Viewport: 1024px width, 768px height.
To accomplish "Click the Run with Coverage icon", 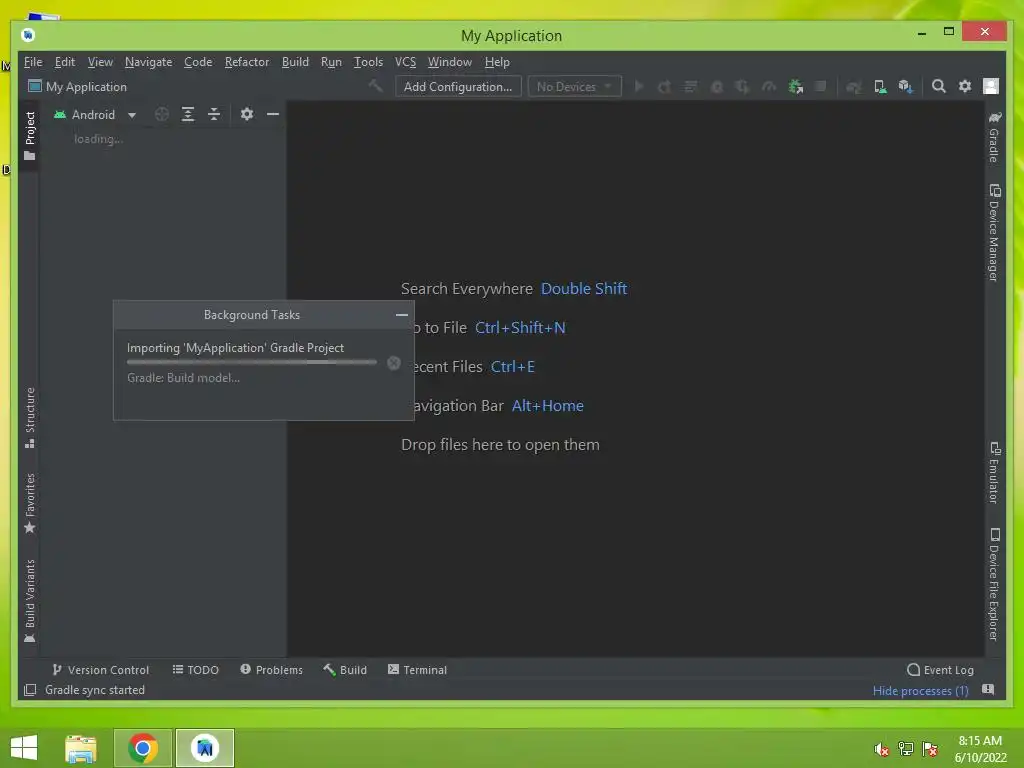I will 743,86.
